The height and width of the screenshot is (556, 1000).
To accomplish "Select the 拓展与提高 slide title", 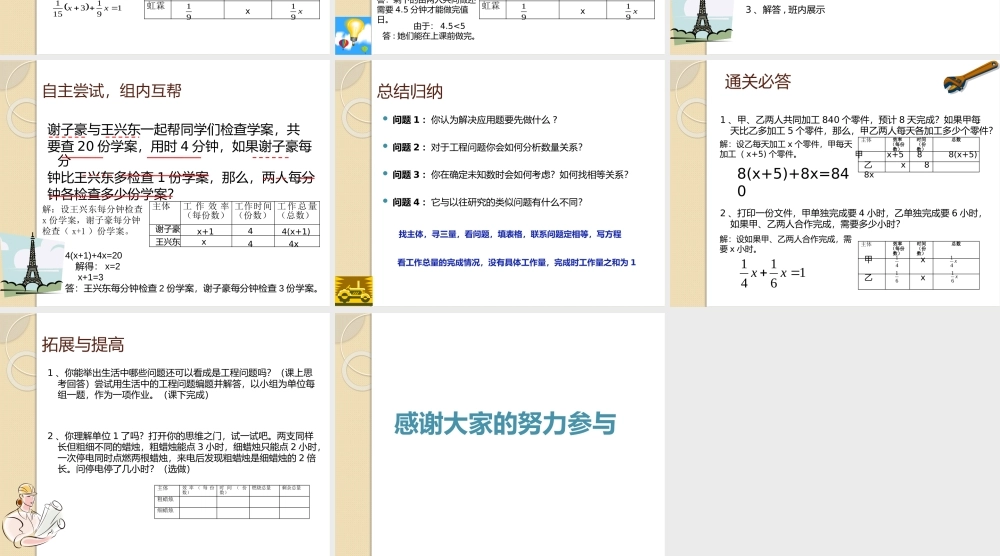I will 83,344.
